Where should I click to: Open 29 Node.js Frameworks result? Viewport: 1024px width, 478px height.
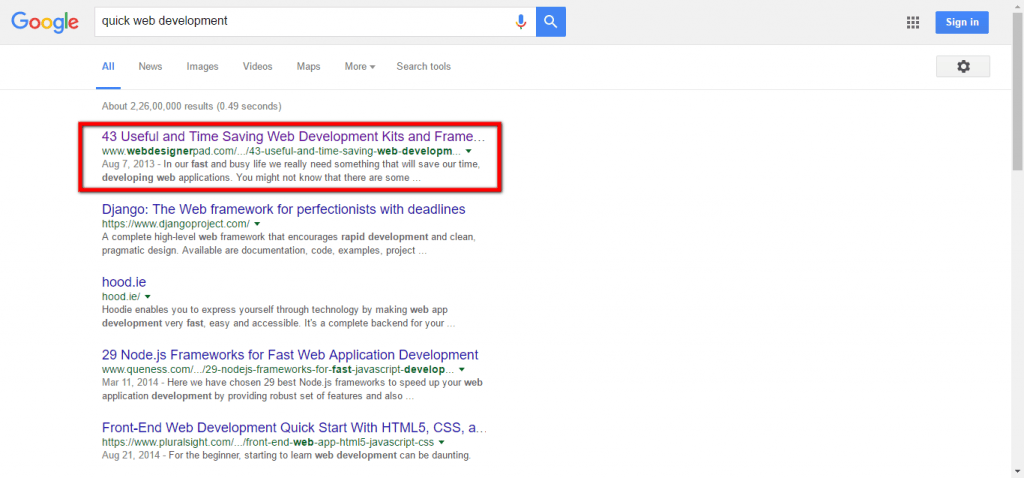coord(290,355)
